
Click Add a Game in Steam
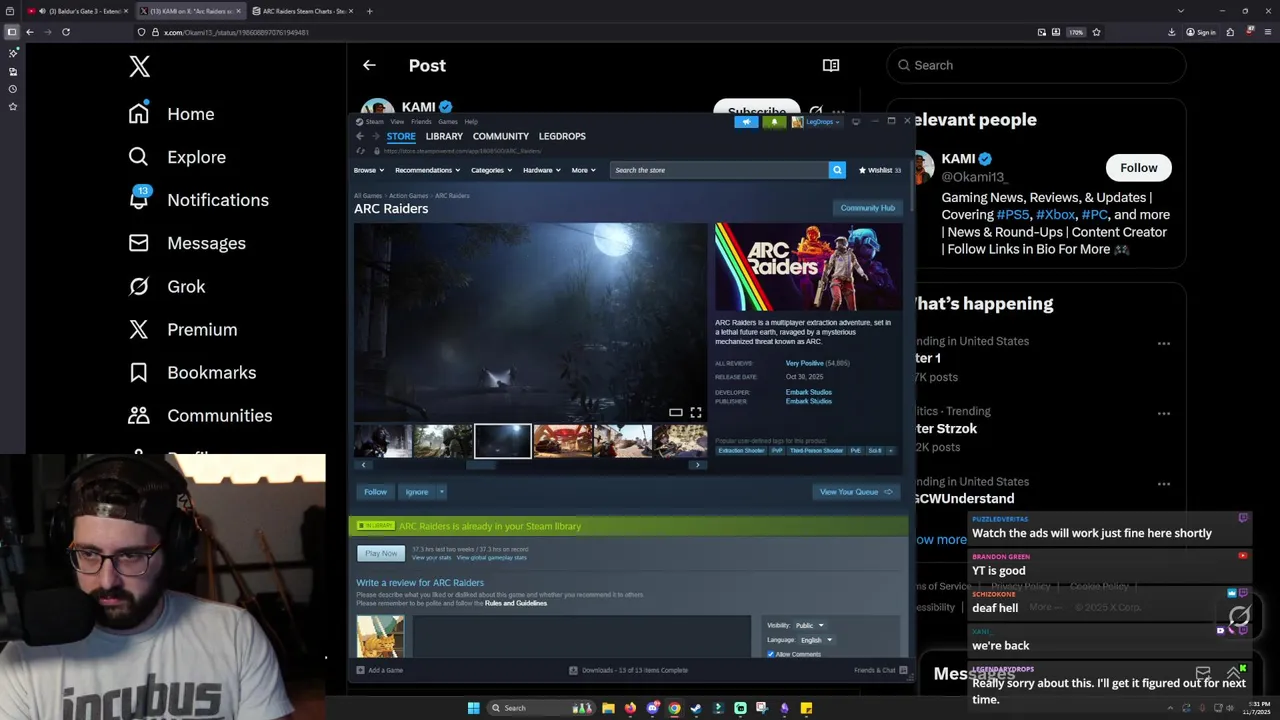380,670
